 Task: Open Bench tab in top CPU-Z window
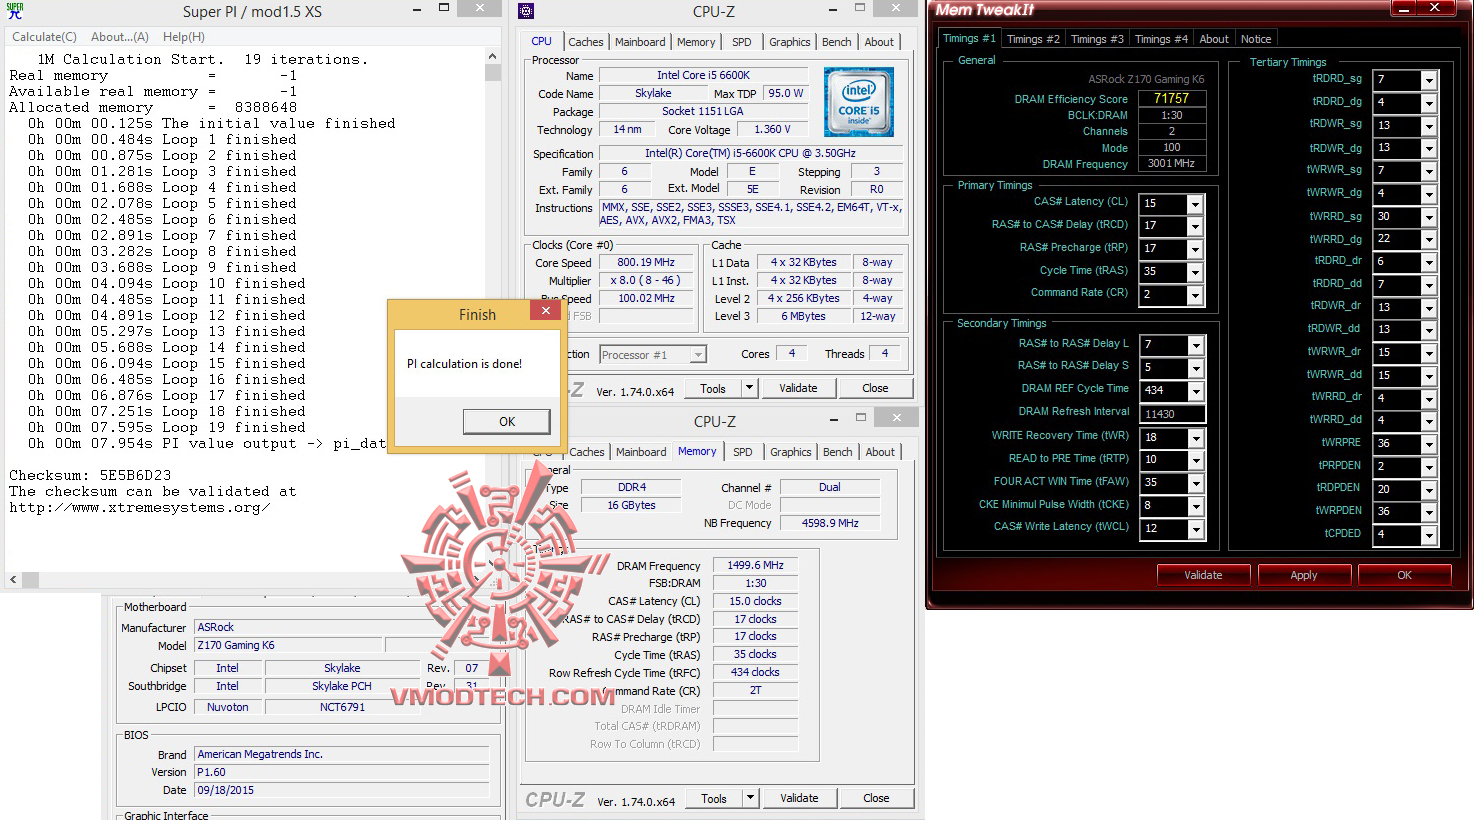pos(837,42)
